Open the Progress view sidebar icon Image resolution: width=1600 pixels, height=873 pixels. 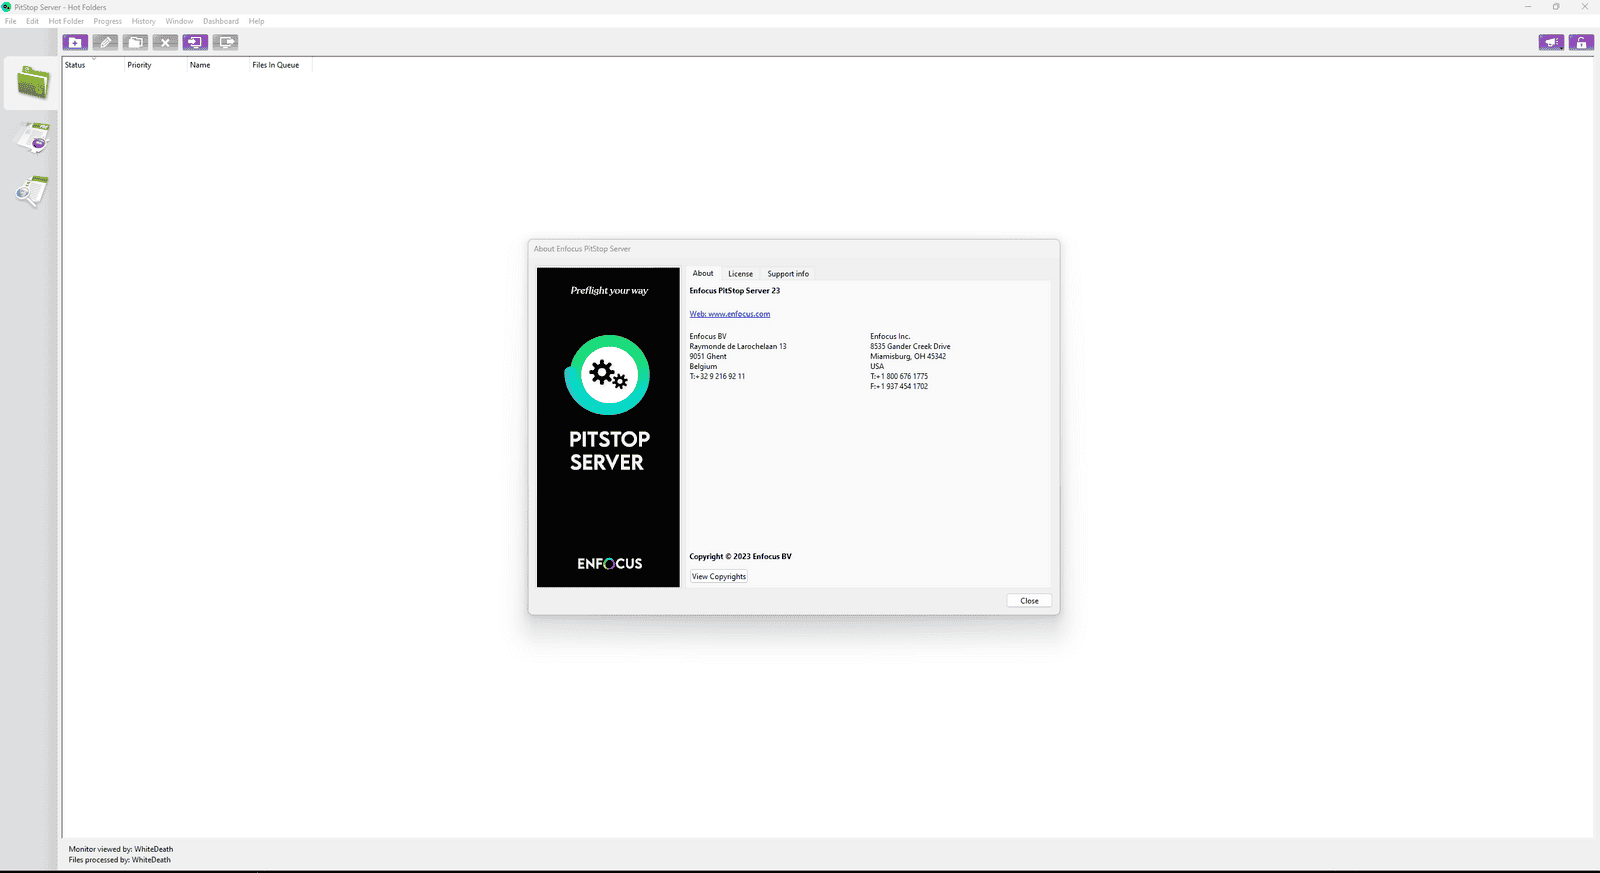[33, 138]
